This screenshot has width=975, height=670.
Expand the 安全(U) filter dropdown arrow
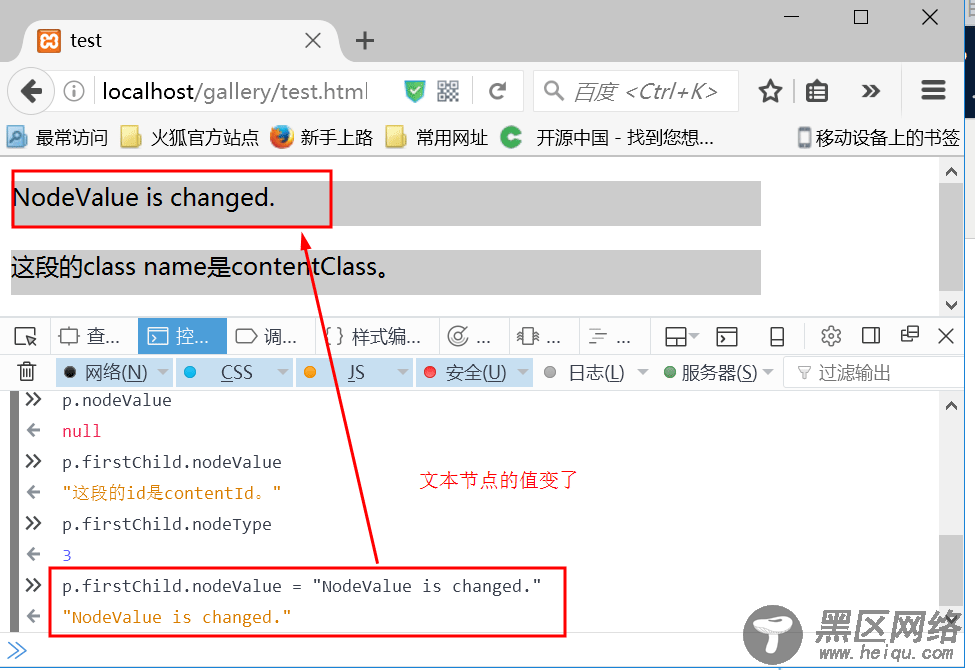point(523,372)
